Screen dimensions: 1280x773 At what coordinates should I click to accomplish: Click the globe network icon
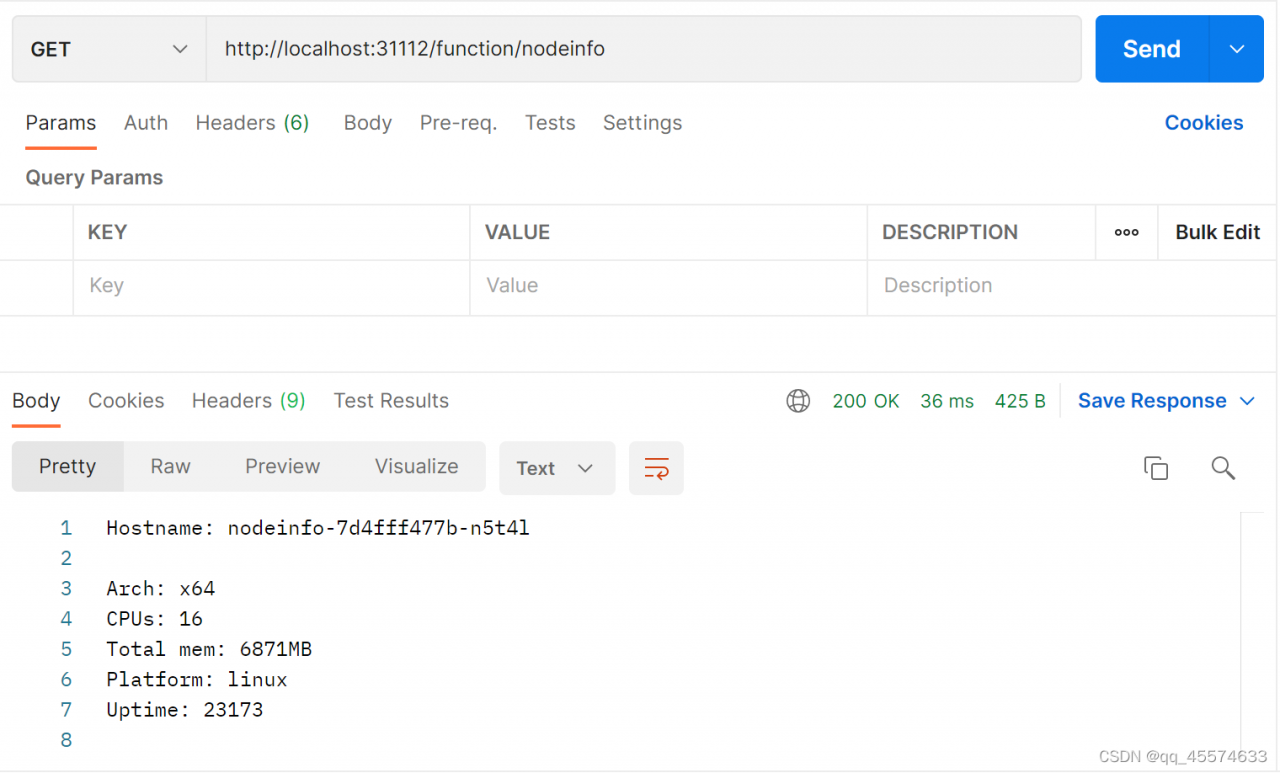pyautogui.click(x=798, y=401)
